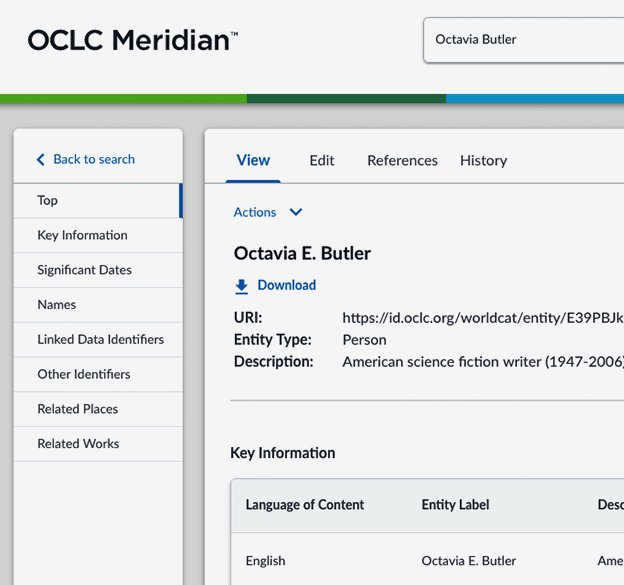Open the History tab
The image size is (624, 585).
pos(483,160)
